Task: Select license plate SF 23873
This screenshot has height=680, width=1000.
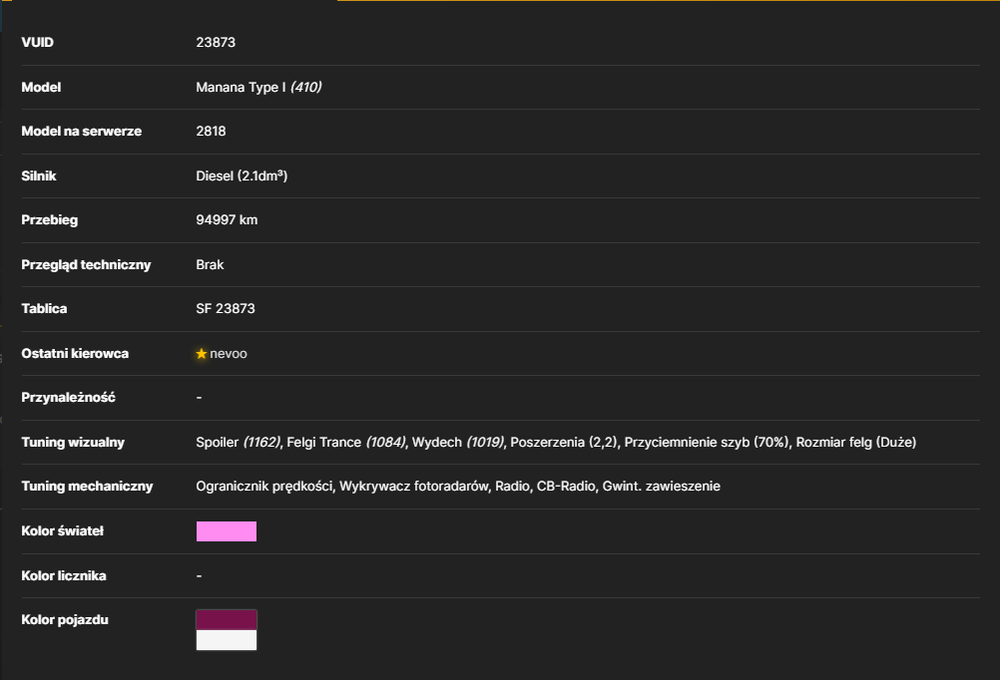Action: click(x=226, y=309)
